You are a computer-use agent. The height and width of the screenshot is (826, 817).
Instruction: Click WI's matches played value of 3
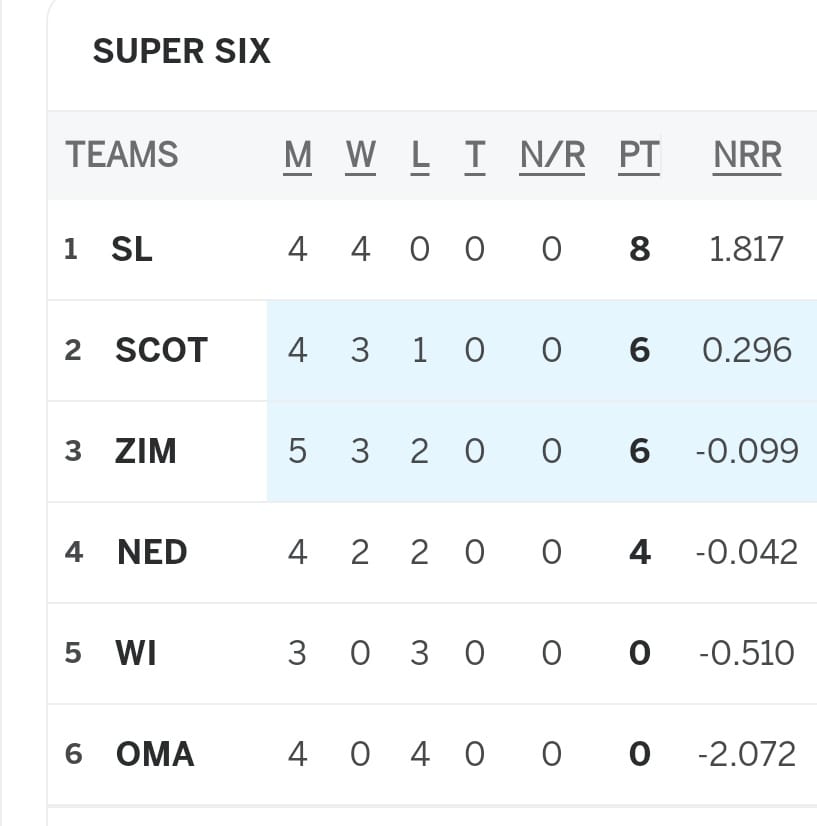pos(296,652)
